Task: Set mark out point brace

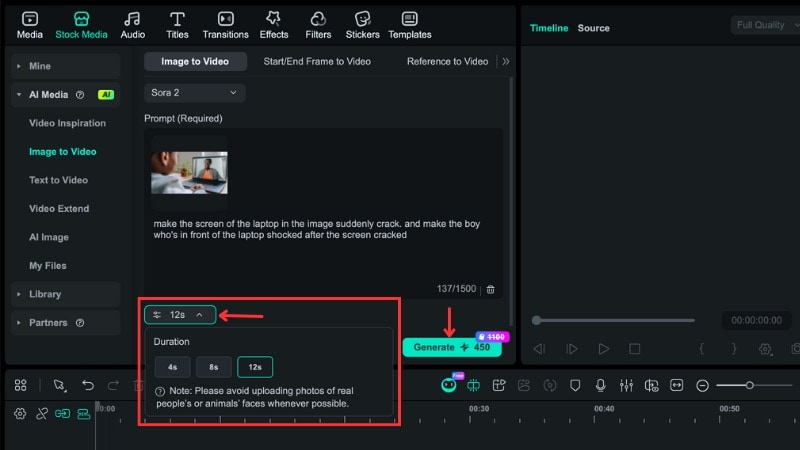Action: [734, 349]
